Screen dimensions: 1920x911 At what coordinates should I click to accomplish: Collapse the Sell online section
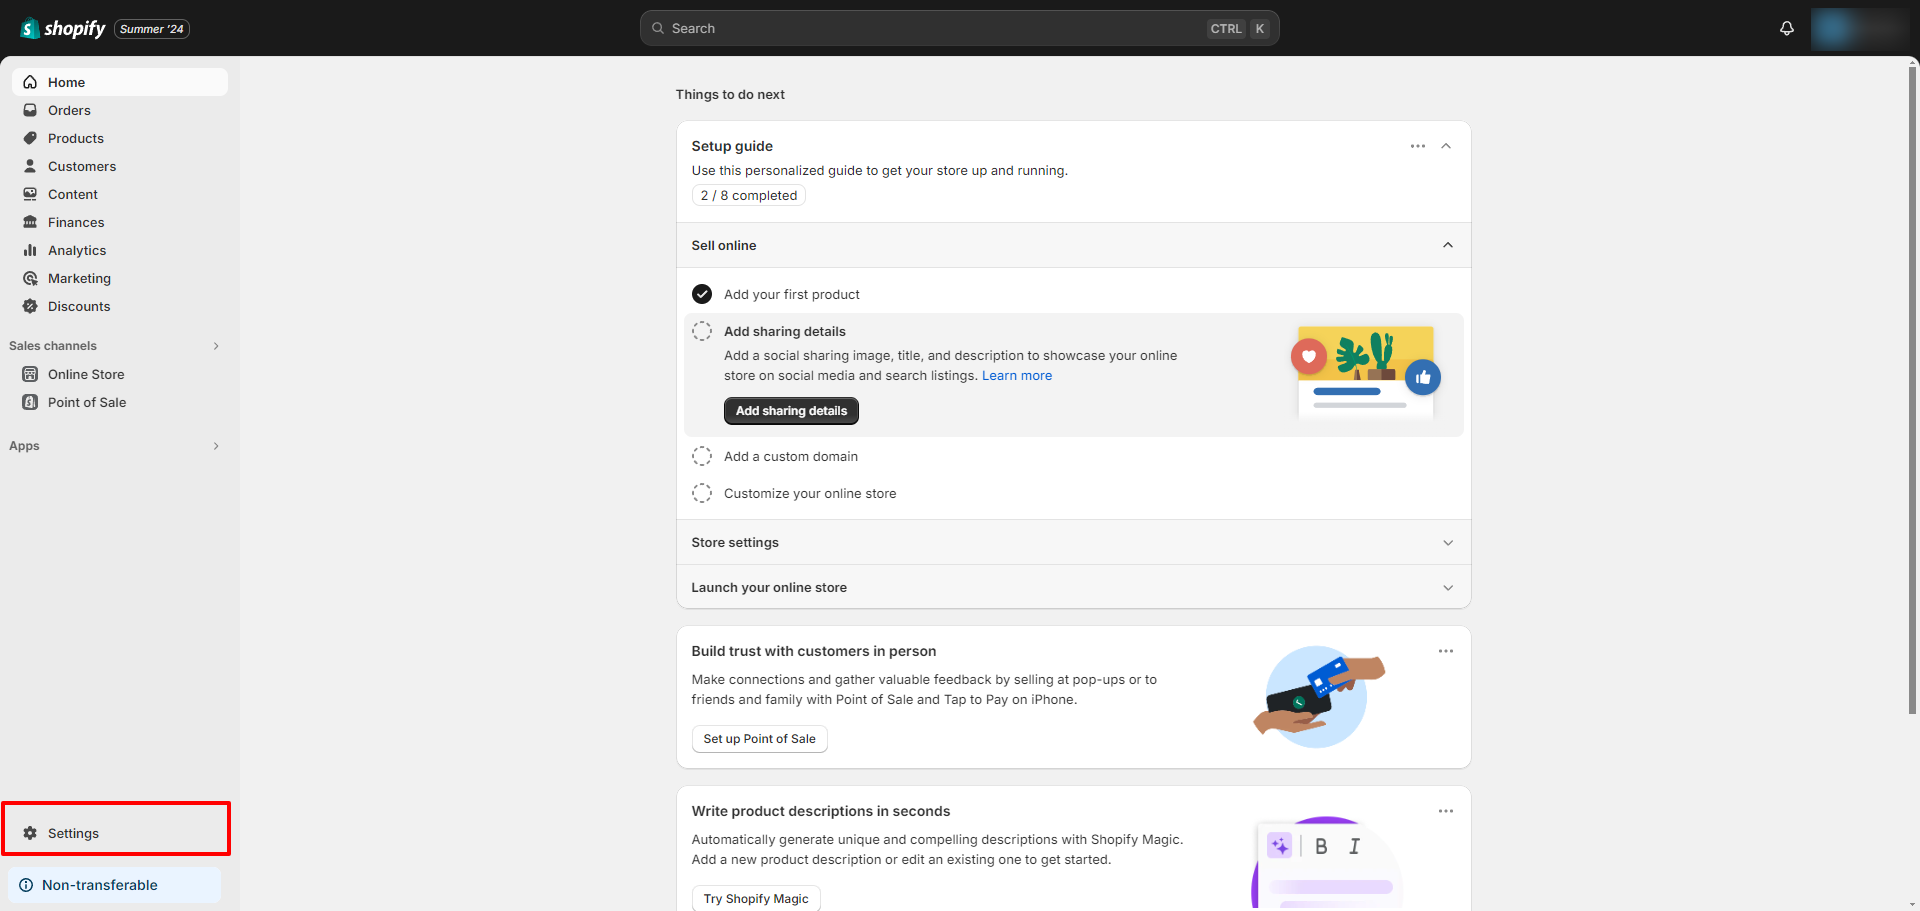pyautogui.click(x=1448, y=245)
